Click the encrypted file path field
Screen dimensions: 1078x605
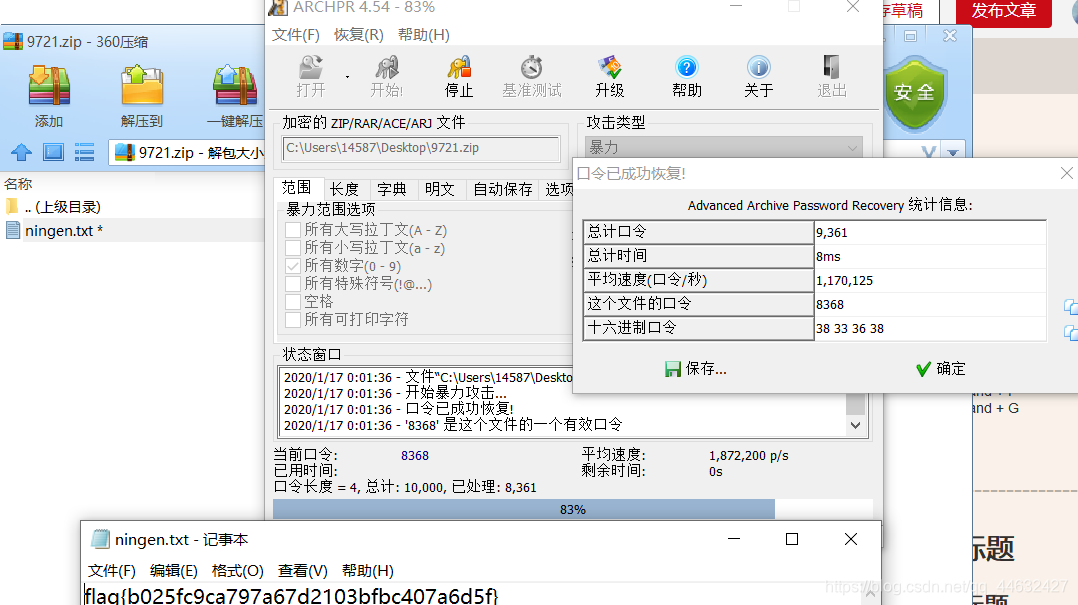click(x=421, y=148)
